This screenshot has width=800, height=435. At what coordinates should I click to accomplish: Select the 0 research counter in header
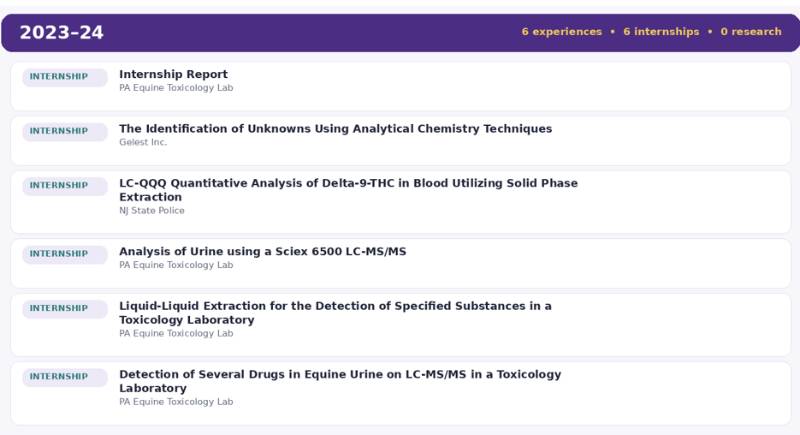(751, 32)
